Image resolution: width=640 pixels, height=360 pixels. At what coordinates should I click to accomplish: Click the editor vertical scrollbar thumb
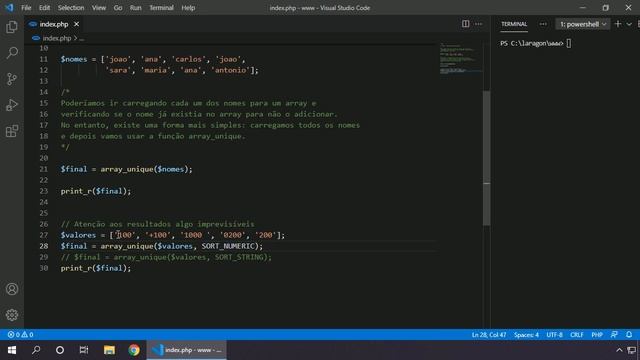pyautogui.click(x=486, y=157)
